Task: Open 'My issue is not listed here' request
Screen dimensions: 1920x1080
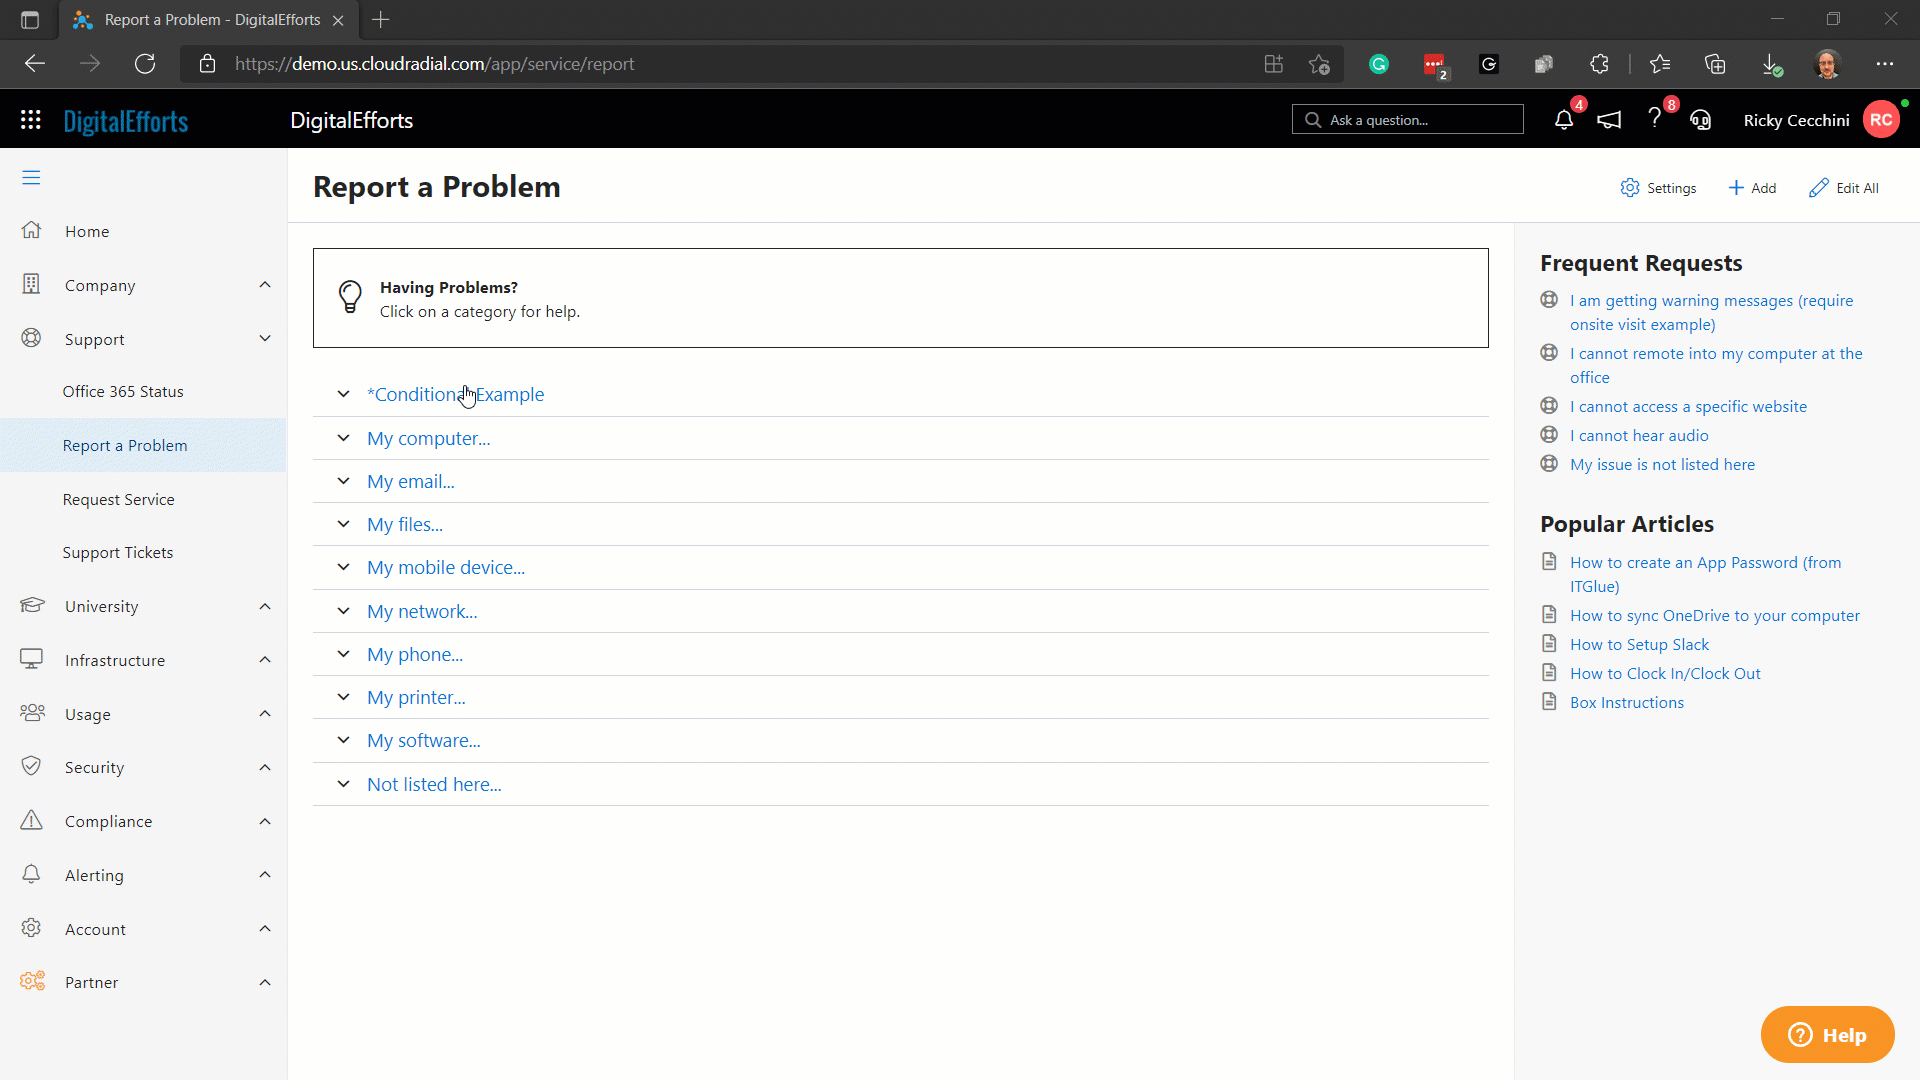Action: pyautogui.click(x=1662, y=465)
